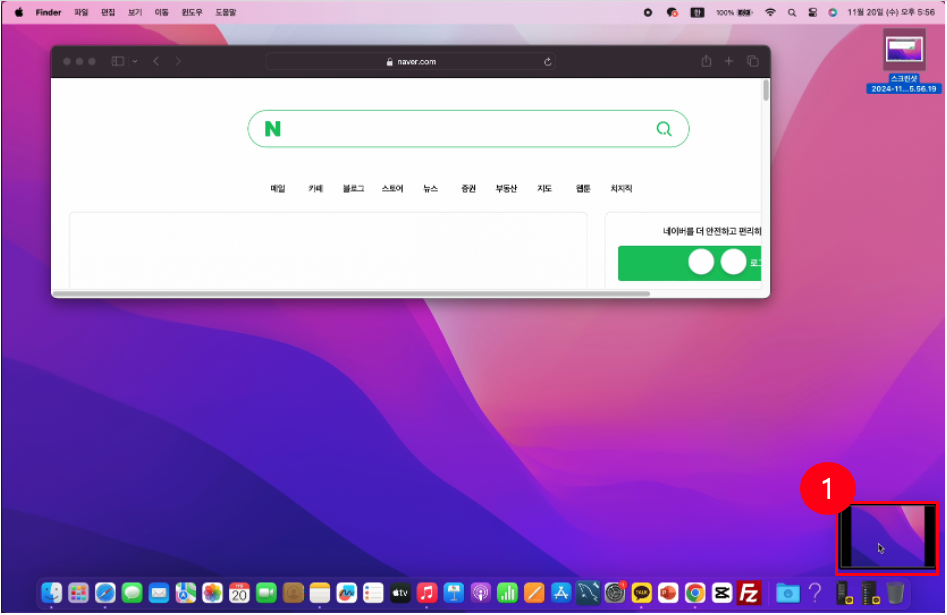Click the green Naver login button
Image resolution: width=947 pixels, height=615 pixels.
click(x=689, y=263)
